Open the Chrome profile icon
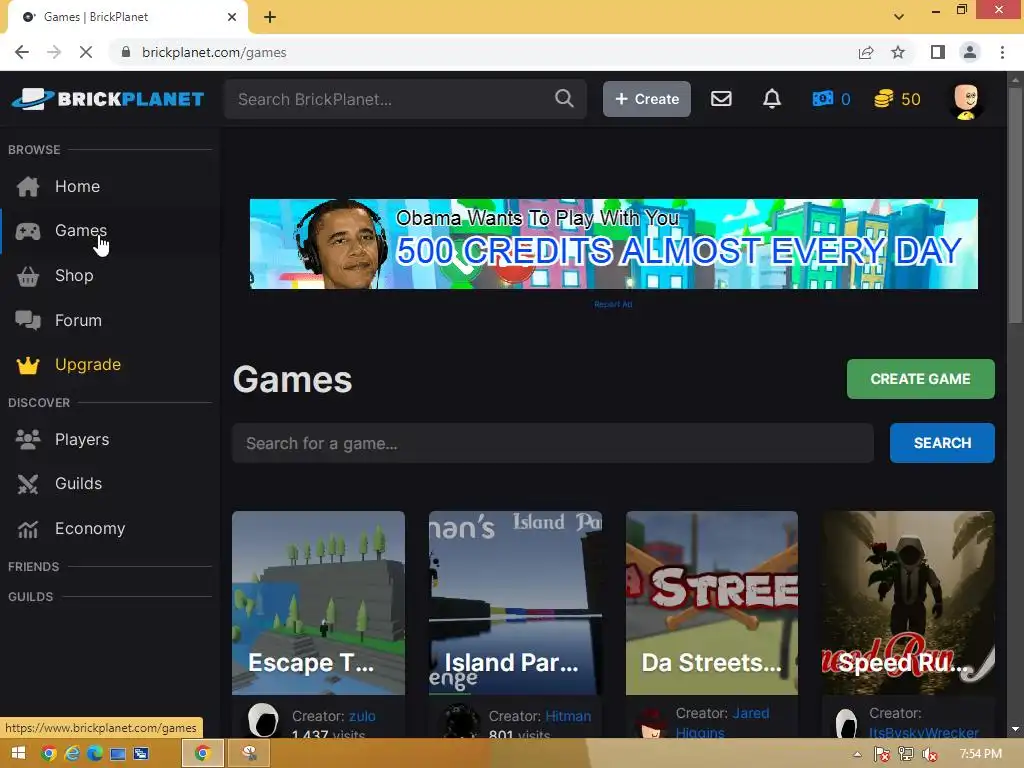The width and height of the screenshot is (1024, 768). click(x=970, y=52)
